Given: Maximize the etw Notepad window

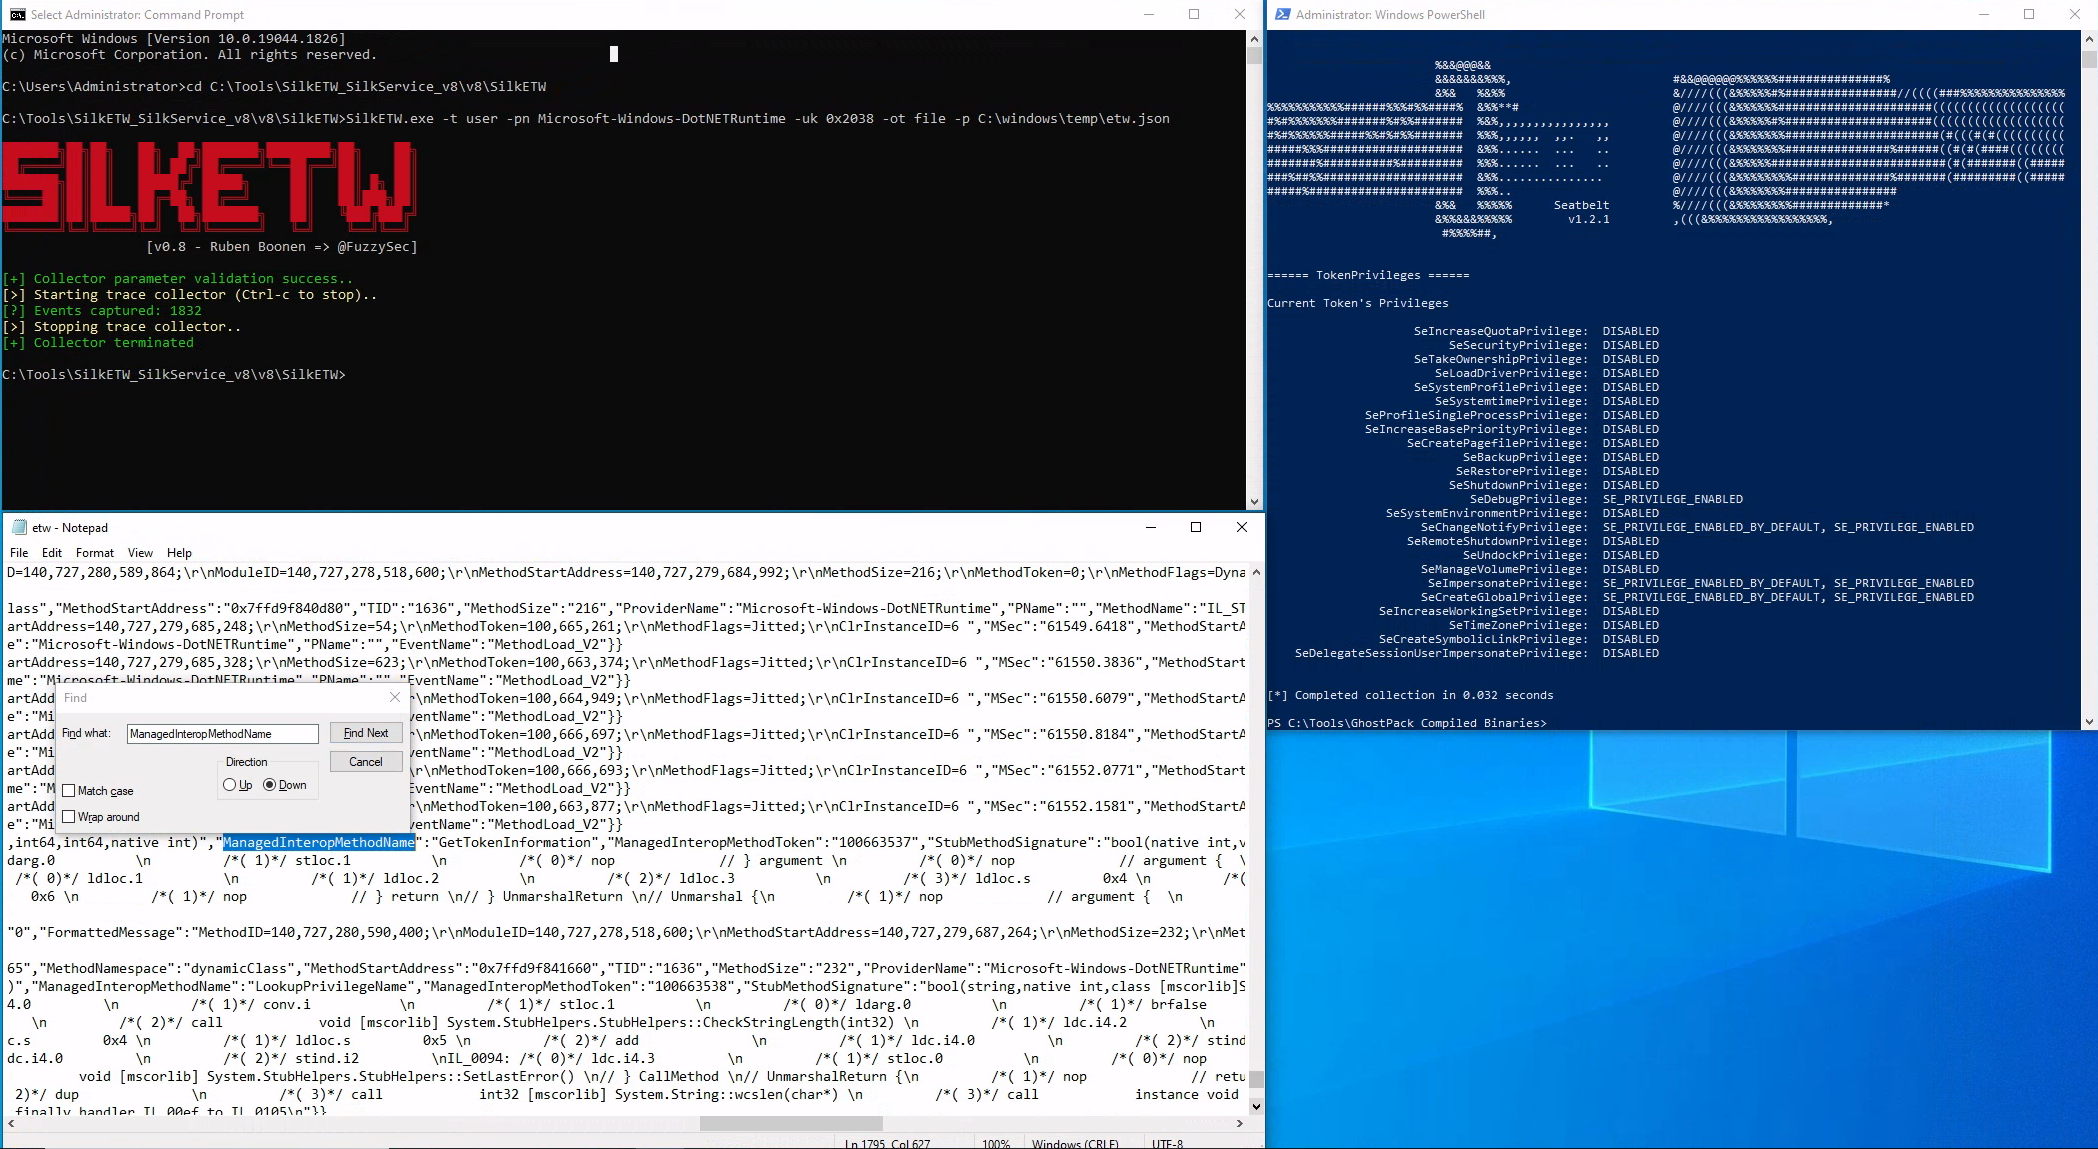Looking at the screenshot, I should point(1195,527).
